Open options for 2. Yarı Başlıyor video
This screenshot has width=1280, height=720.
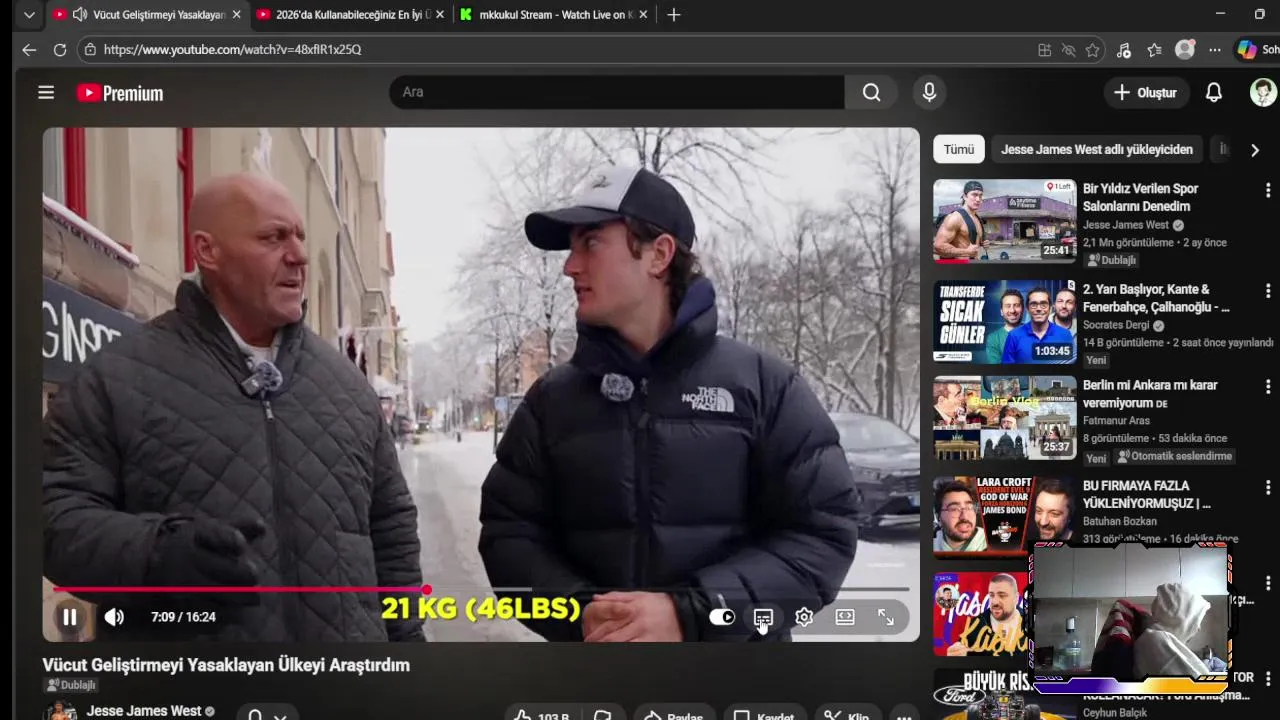[1268, 291]
